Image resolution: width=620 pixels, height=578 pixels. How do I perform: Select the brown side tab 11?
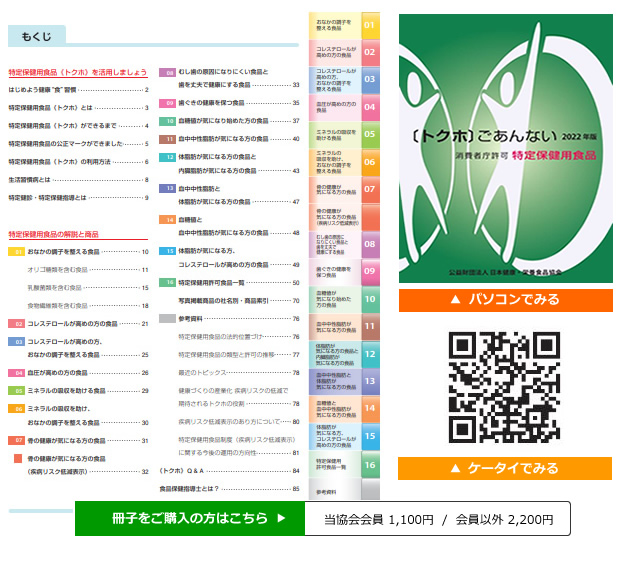[344, 327]
